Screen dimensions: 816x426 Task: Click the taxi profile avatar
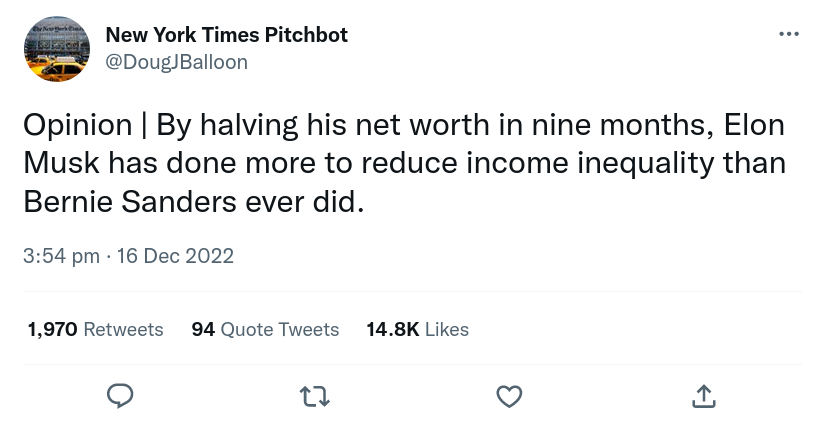pos(57,49)
